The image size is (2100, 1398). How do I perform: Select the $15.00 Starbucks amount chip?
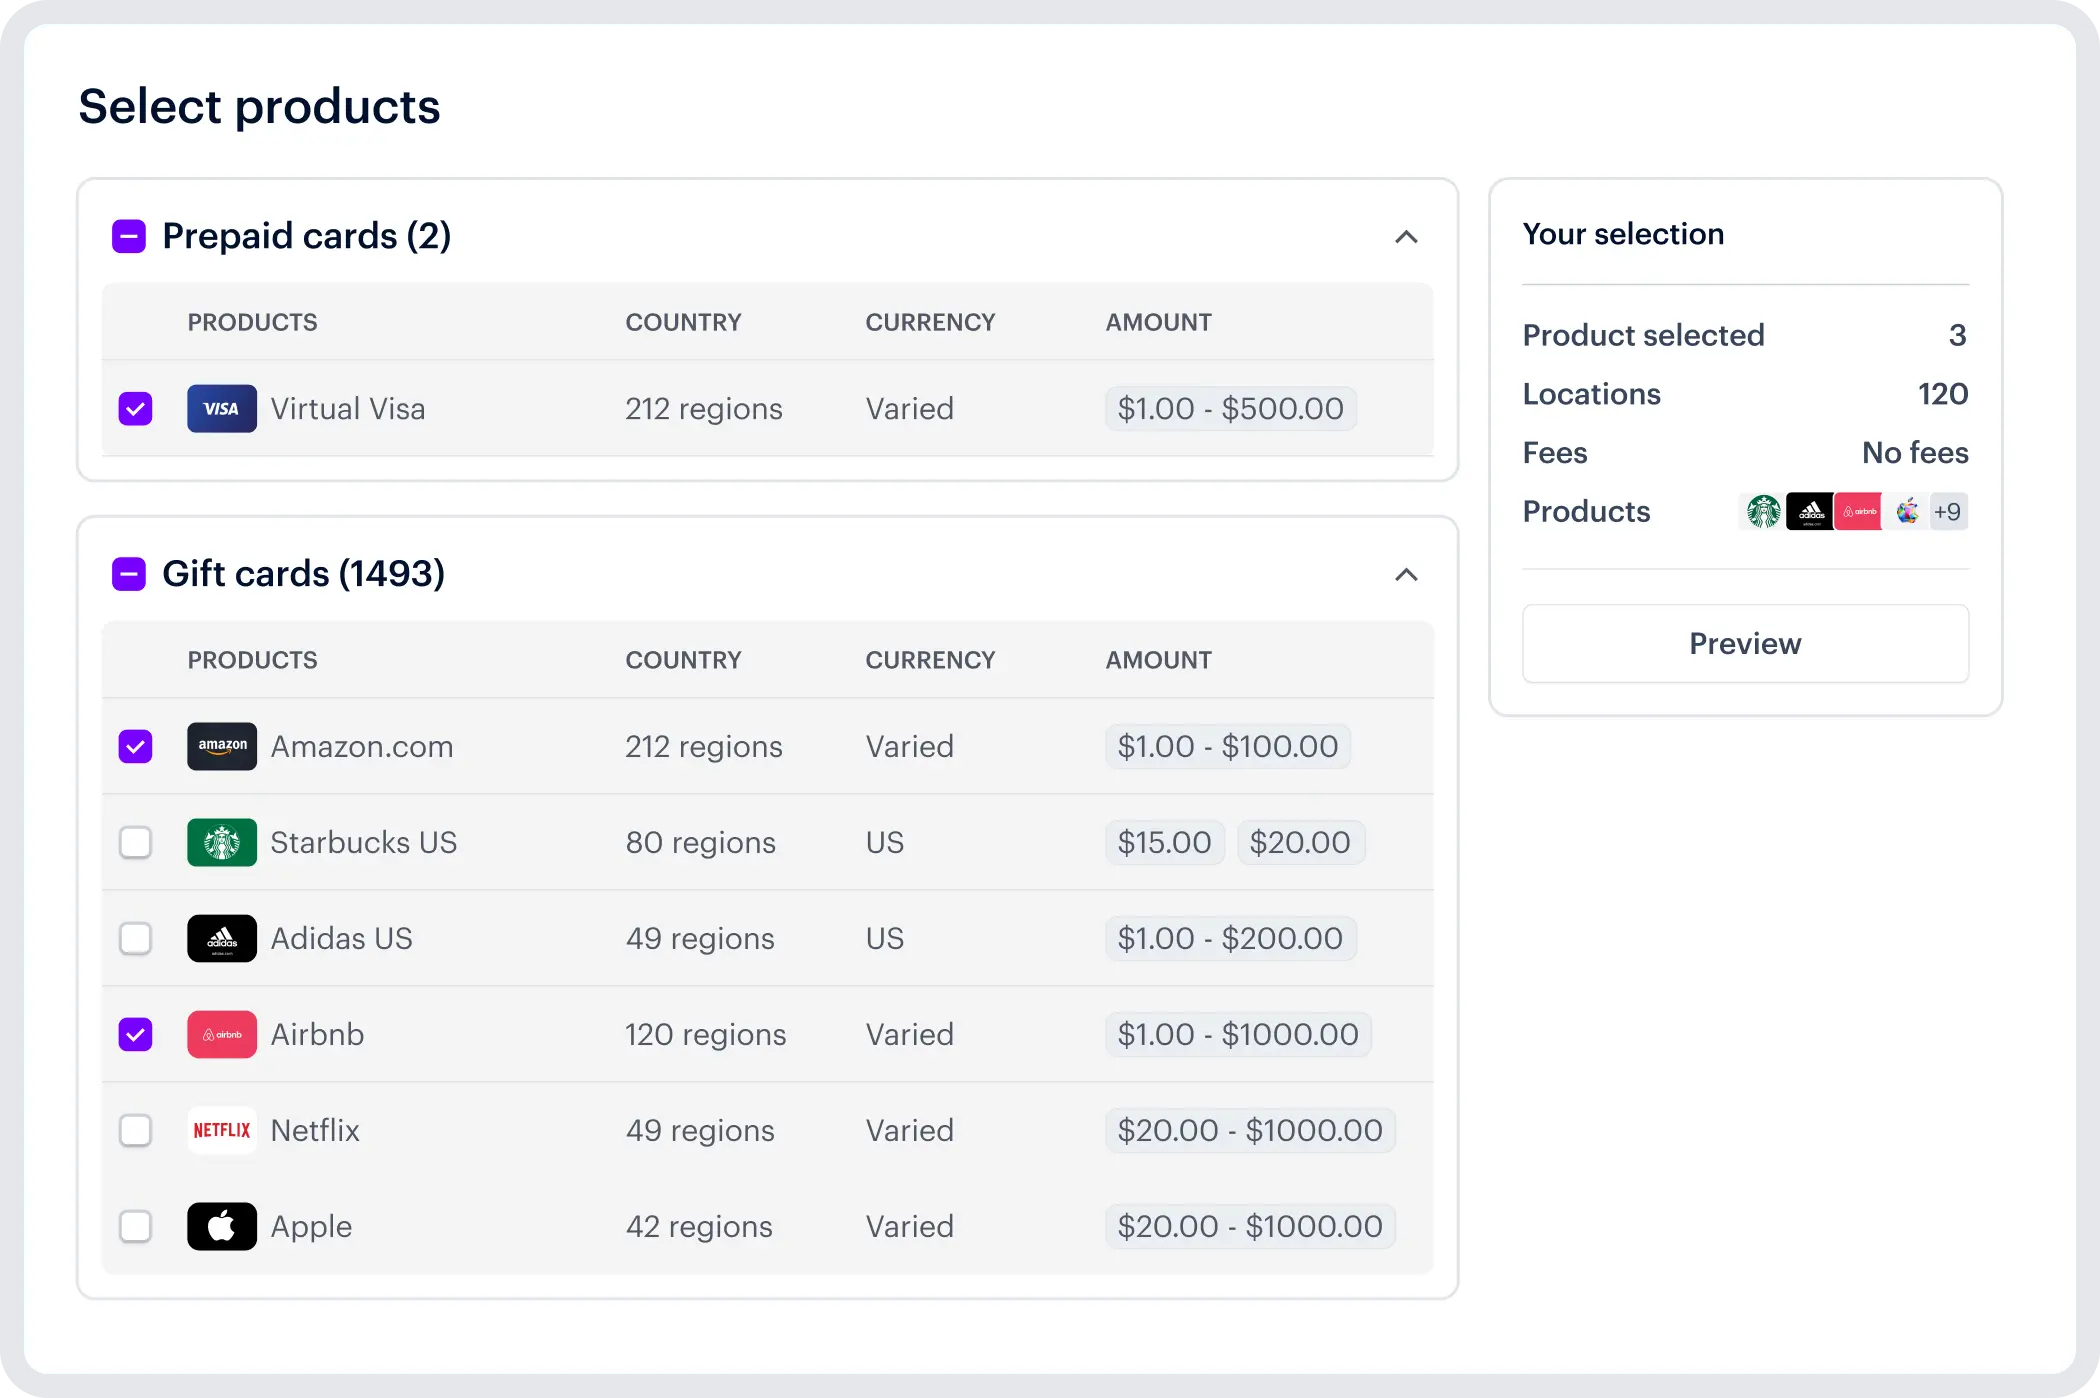coord(1164,843)
